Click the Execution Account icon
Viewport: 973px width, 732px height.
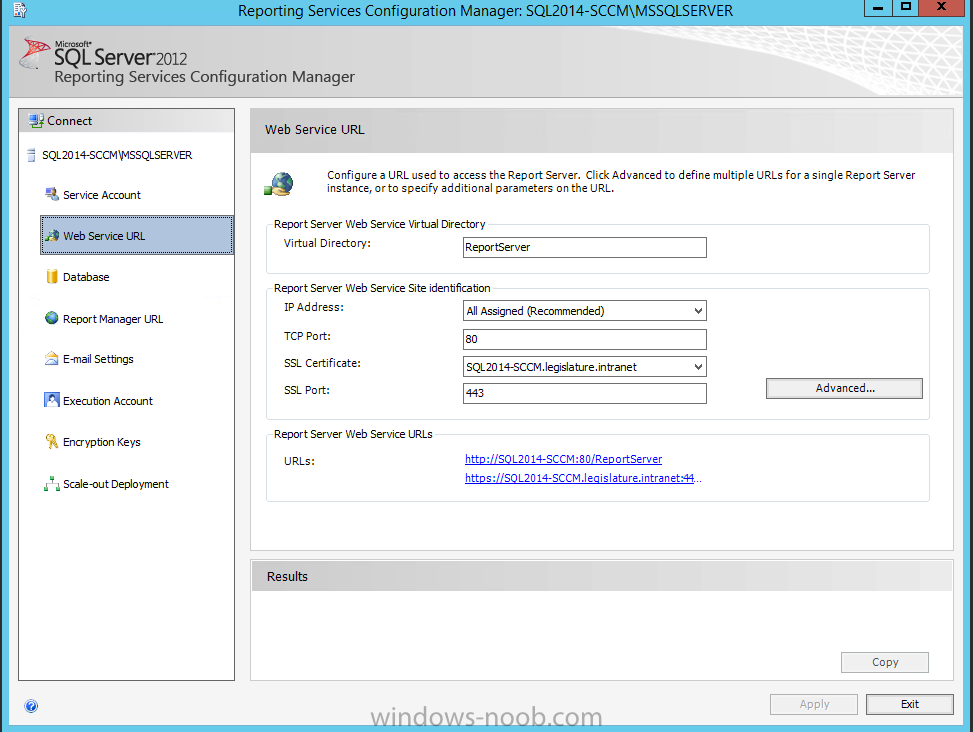(52, 400)
